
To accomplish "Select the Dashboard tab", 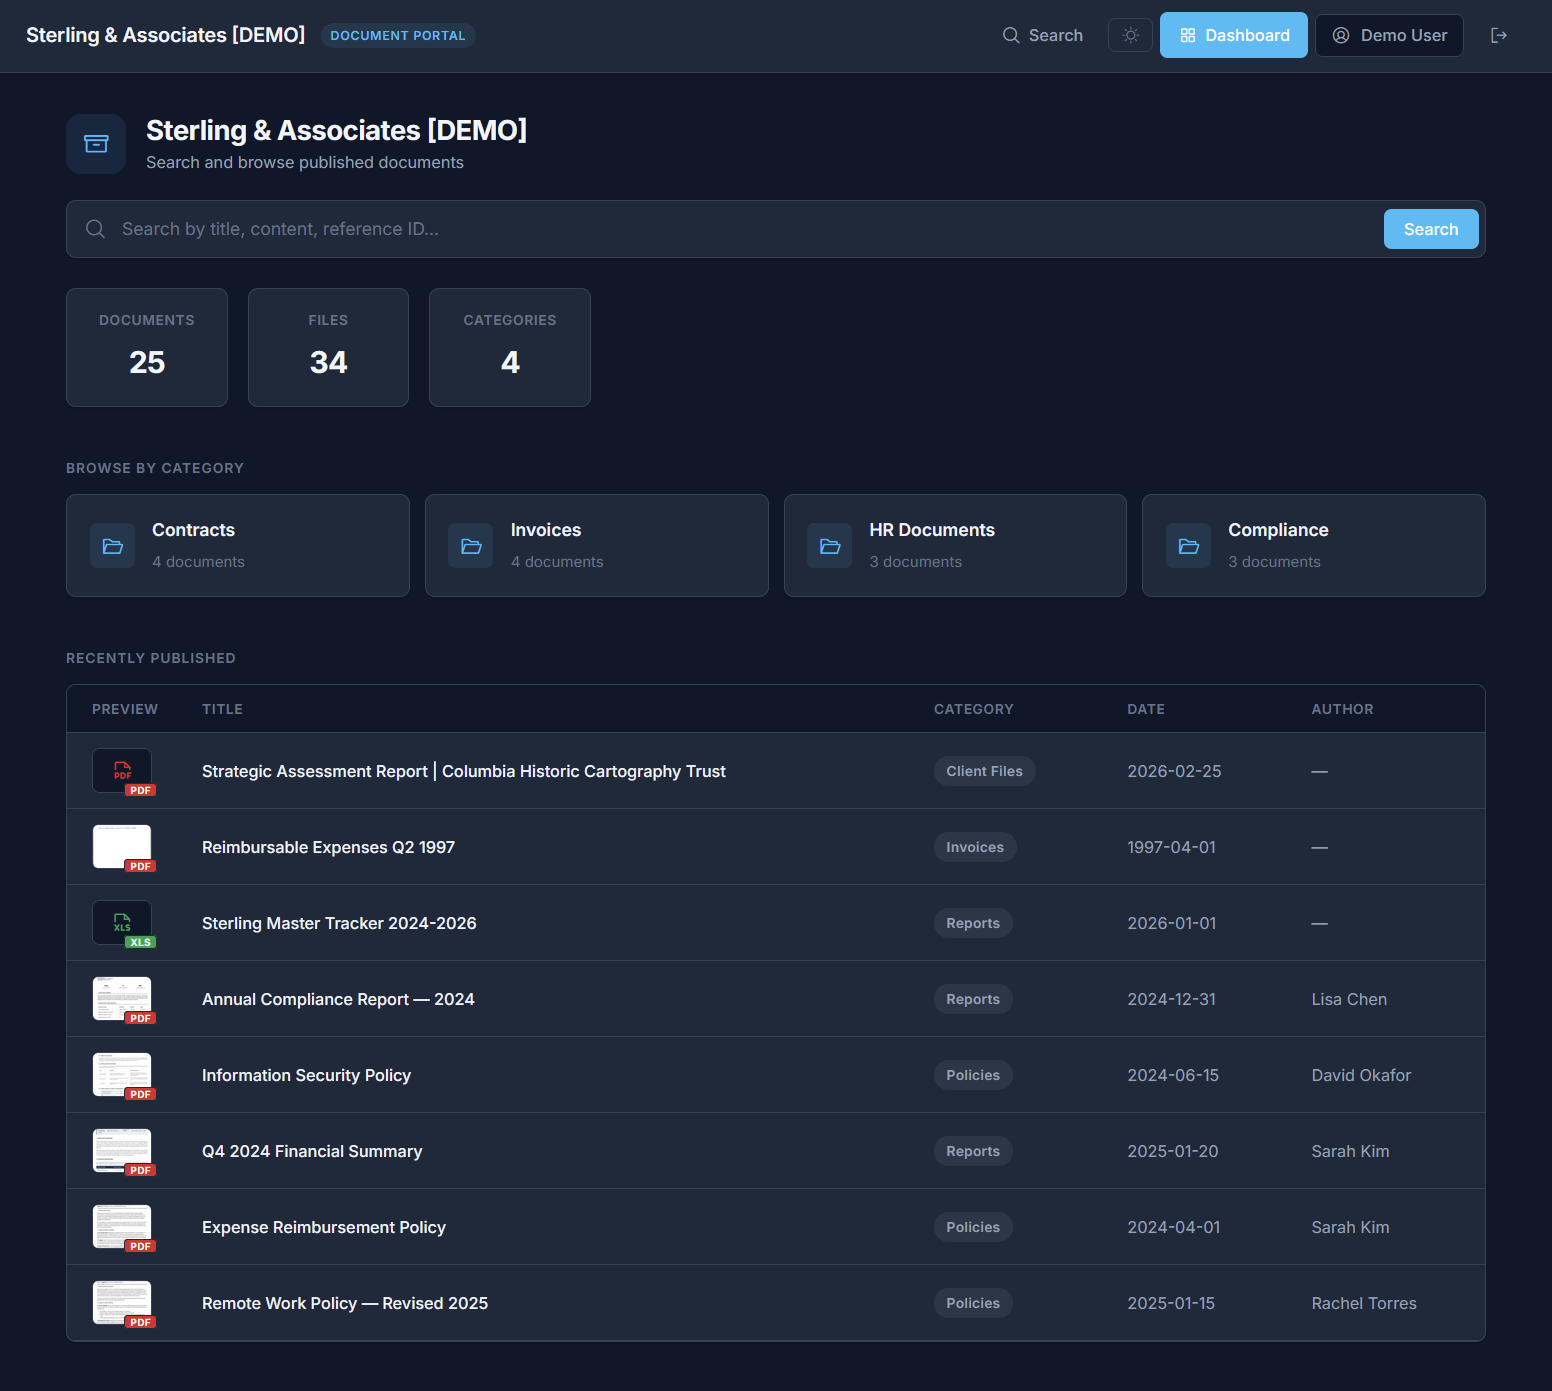I will [1233, 35].
